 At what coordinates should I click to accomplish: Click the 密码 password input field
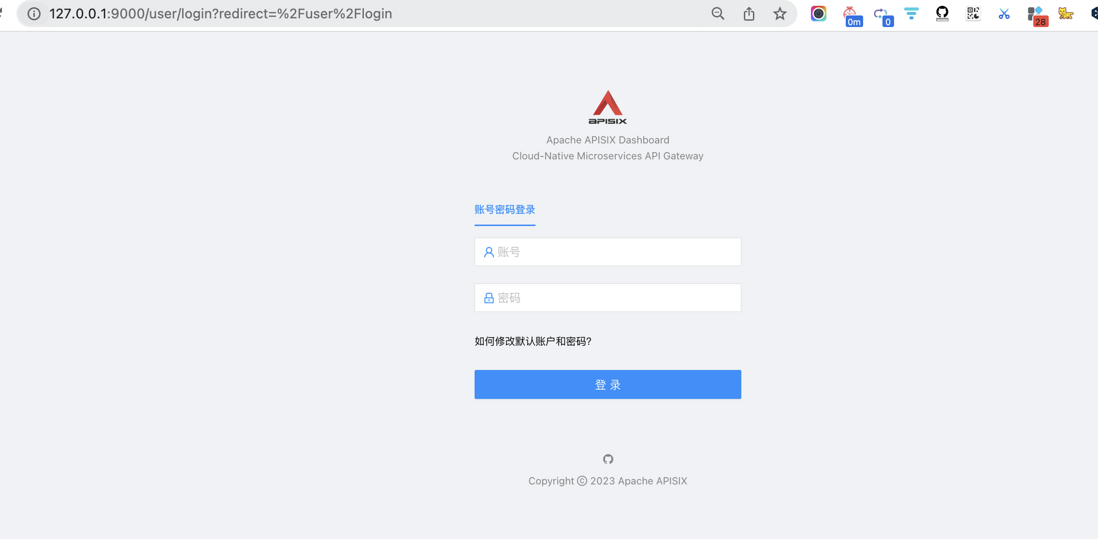tap(608, 298)
